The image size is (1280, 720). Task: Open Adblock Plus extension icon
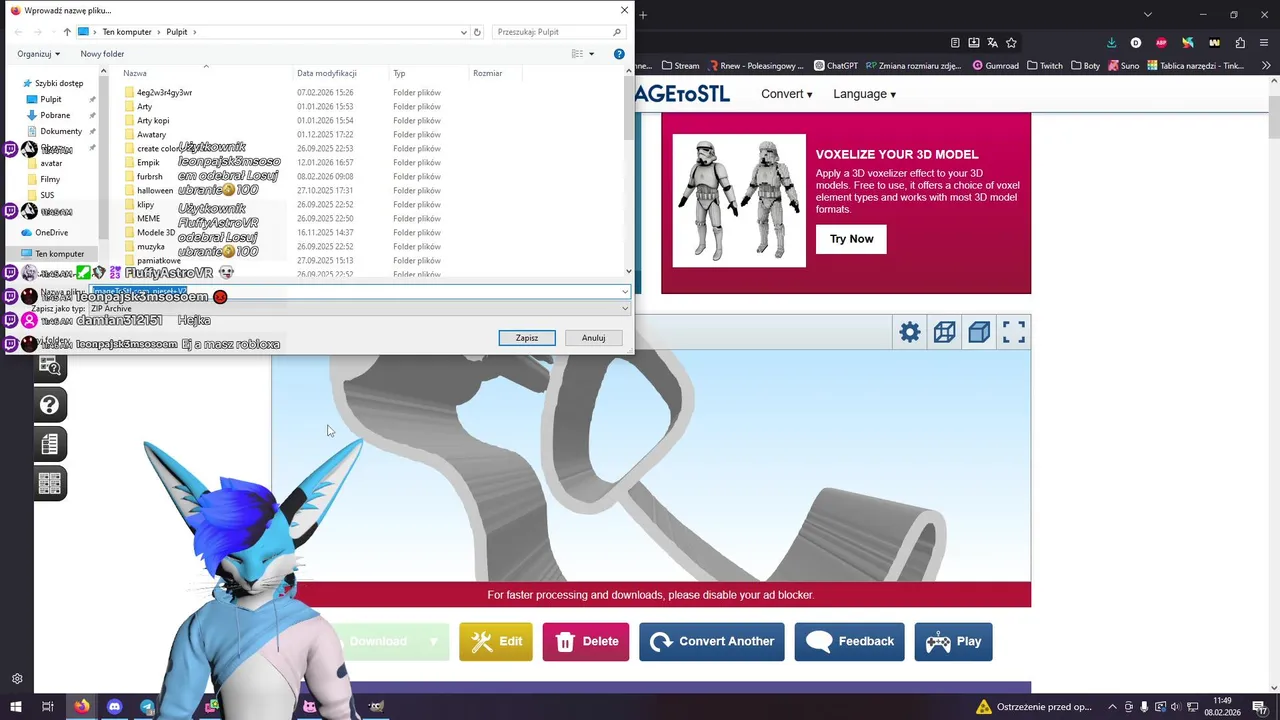1161,43
